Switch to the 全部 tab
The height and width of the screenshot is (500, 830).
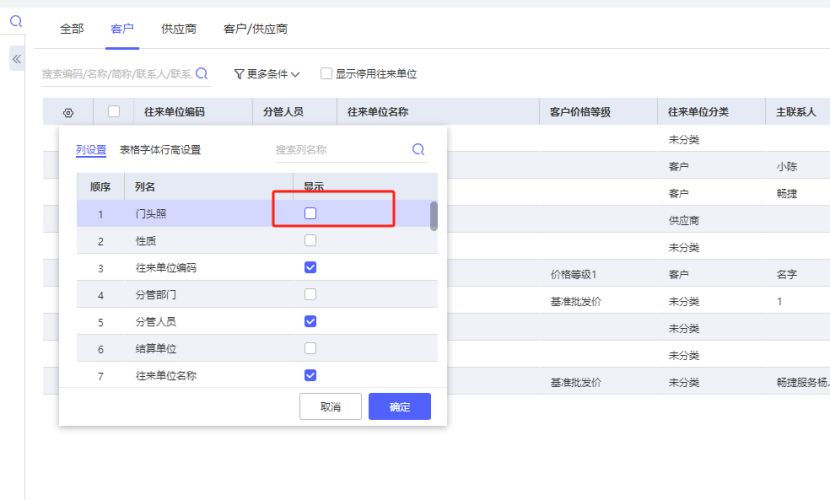pos(72,29)
